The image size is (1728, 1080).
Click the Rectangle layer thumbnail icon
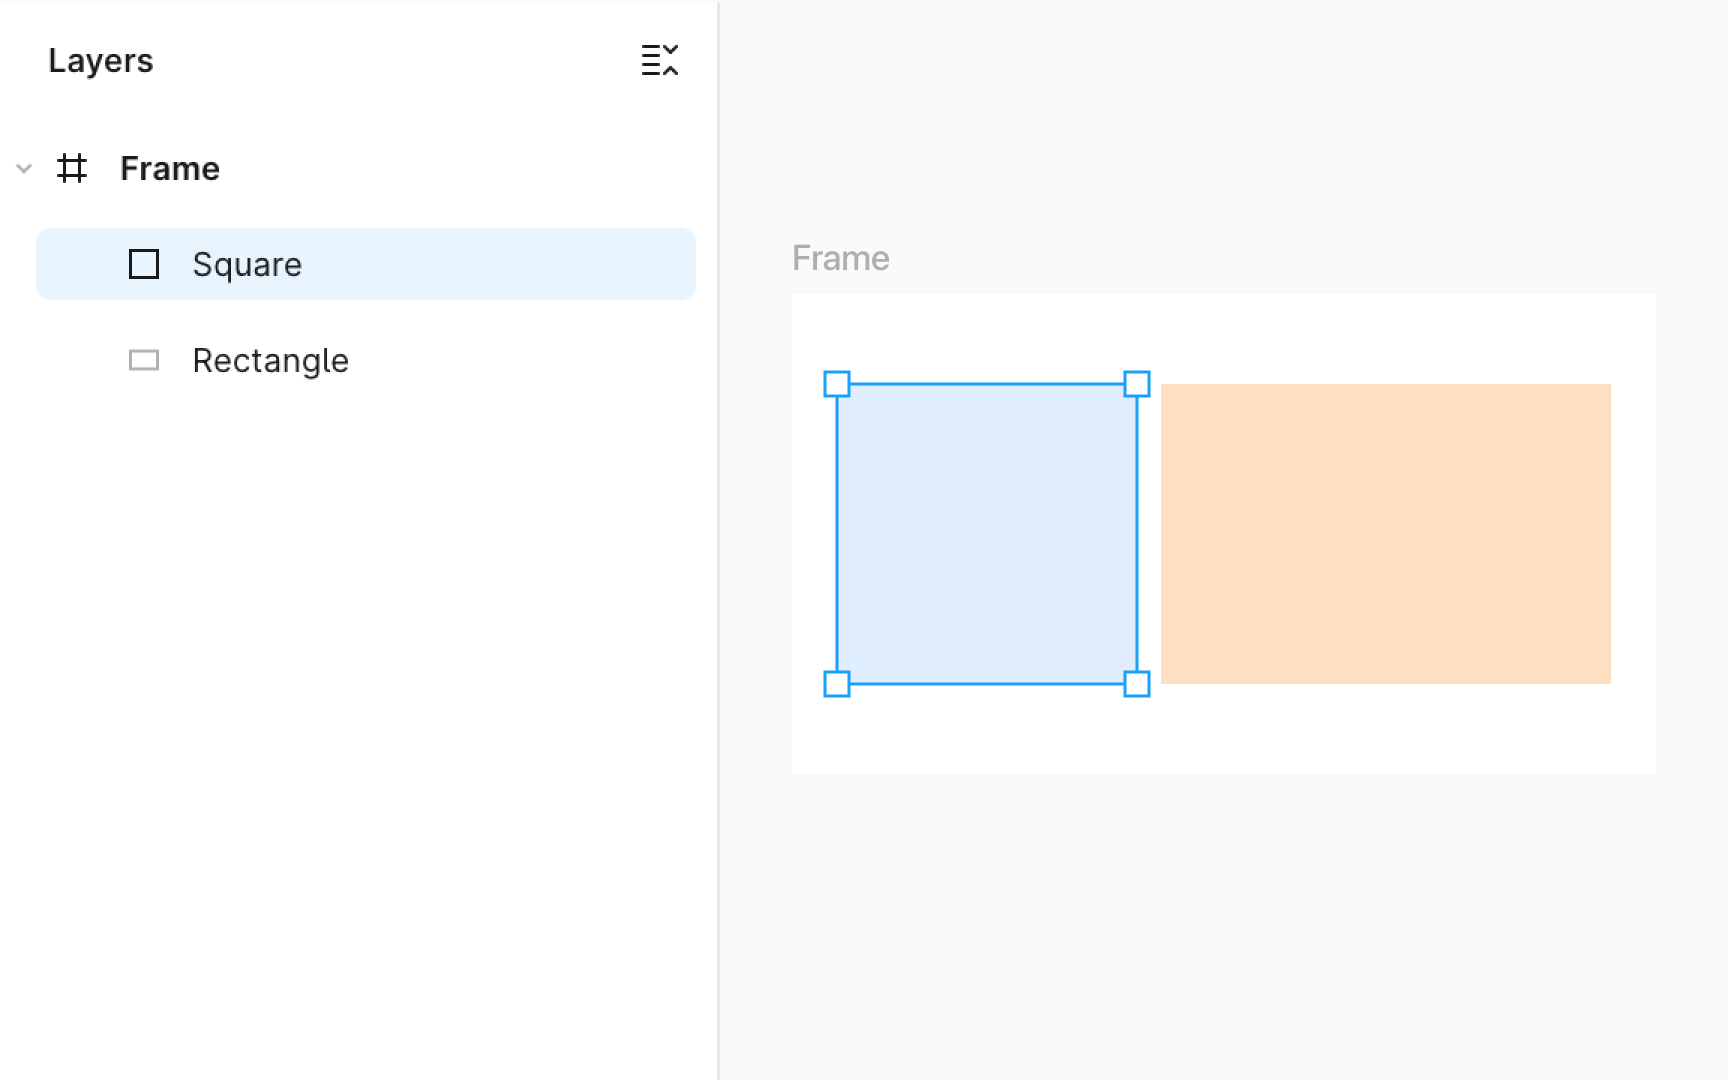pos(144,360)
